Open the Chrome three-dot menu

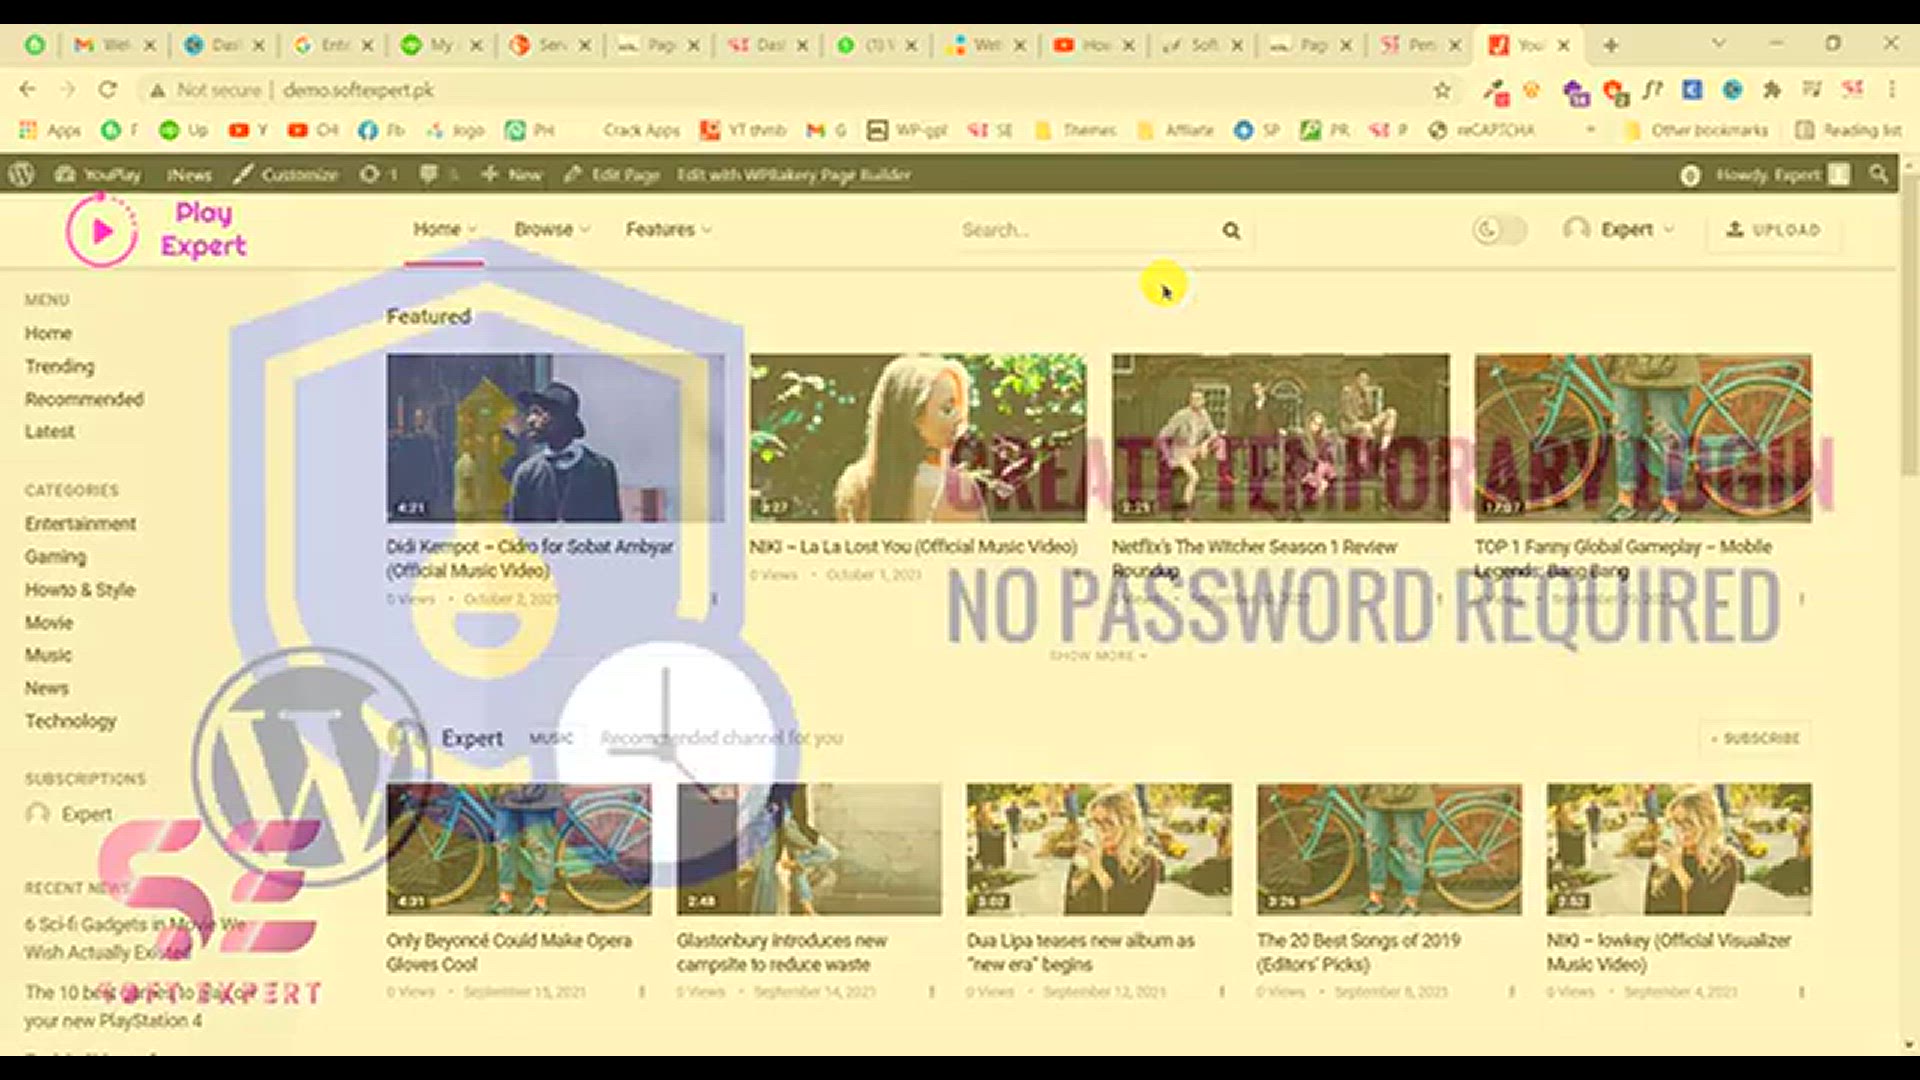tap(1892, 90)
